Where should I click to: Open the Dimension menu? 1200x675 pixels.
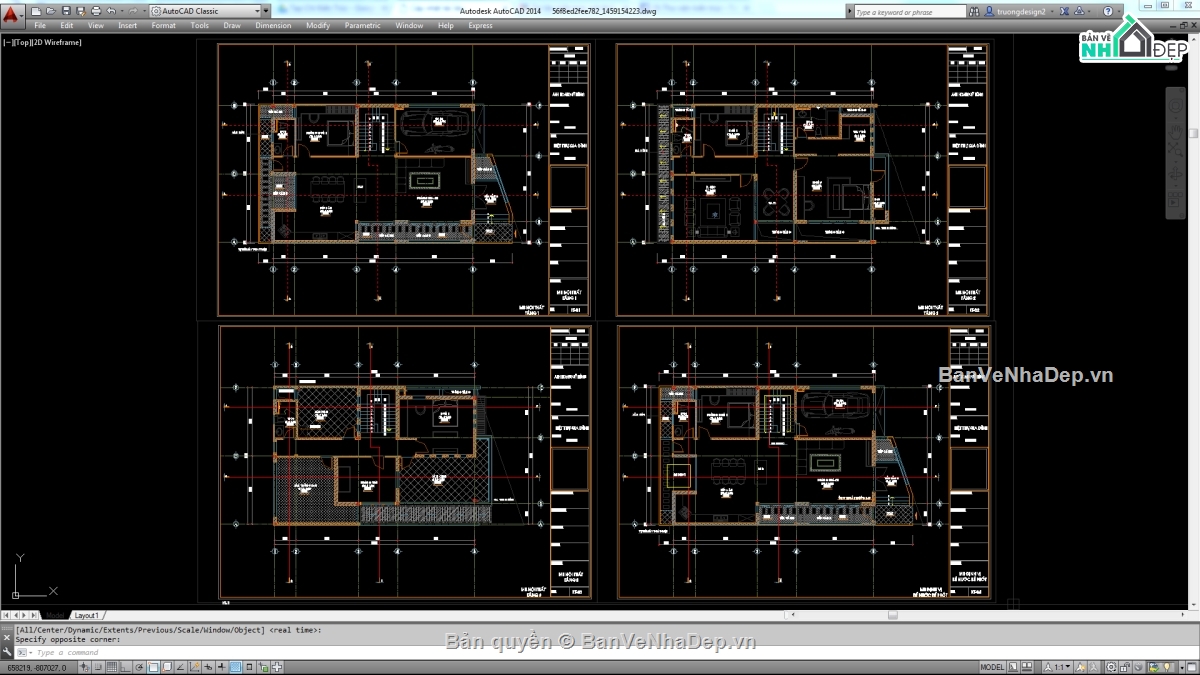(273, 25)
